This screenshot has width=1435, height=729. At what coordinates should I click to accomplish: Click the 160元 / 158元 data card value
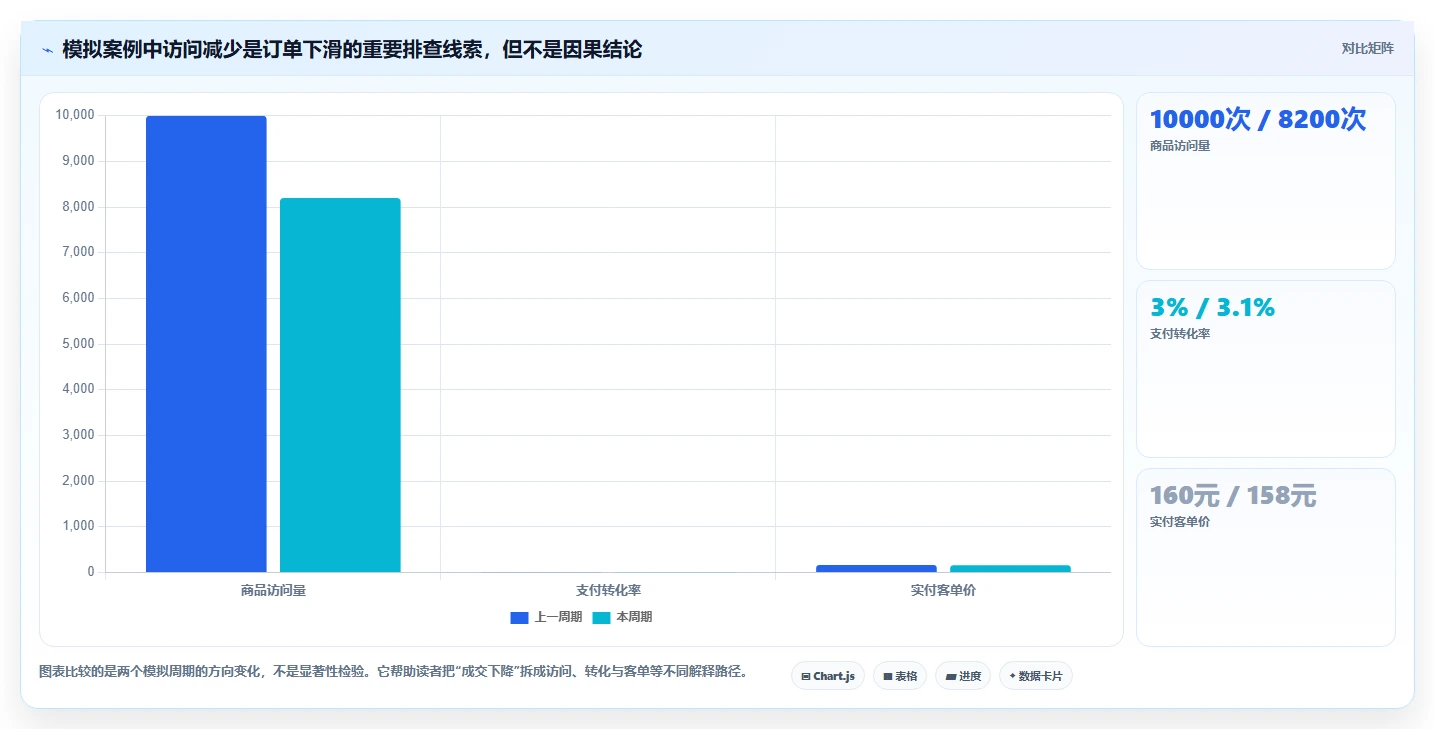(x=1233, y=495)
